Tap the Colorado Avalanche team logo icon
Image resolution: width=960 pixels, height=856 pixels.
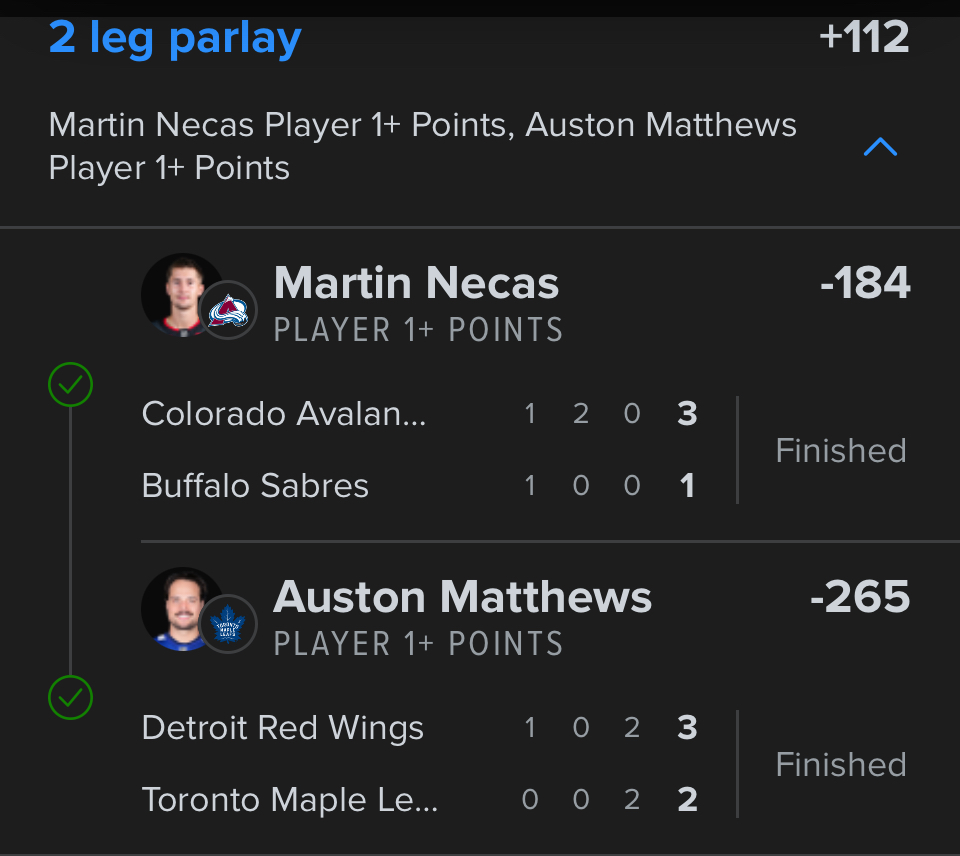pos(230,310)
